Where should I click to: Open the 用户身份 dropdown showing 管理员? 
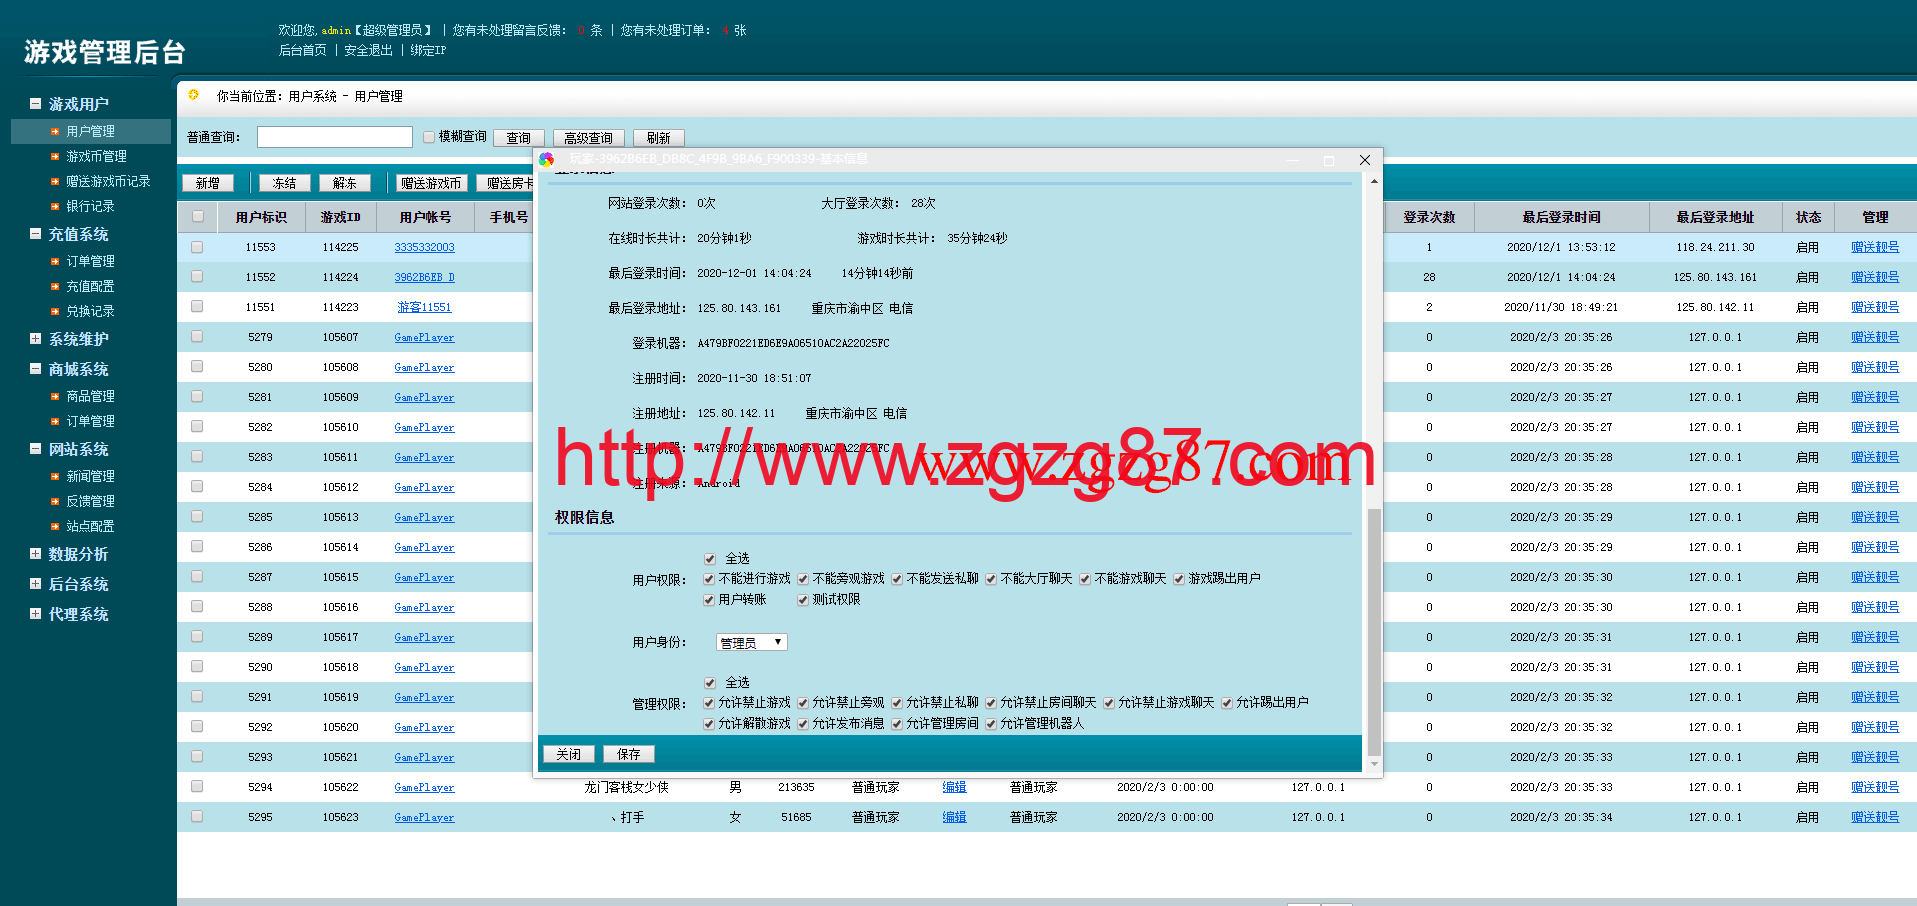[x=751, y=642]
